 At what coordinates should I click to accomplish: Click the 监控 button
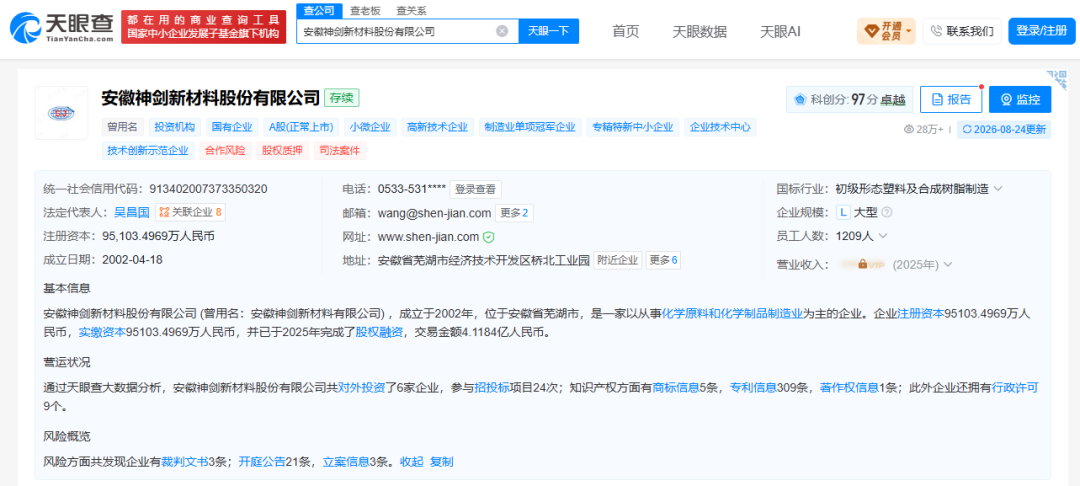click(1020, 100)
